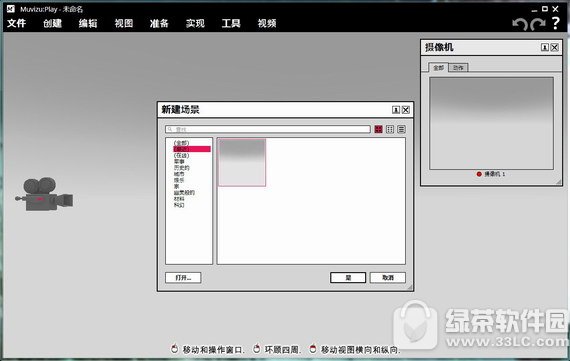570x361 pixels.
Task: Open the 实现 menu
Action: [195, 23]
